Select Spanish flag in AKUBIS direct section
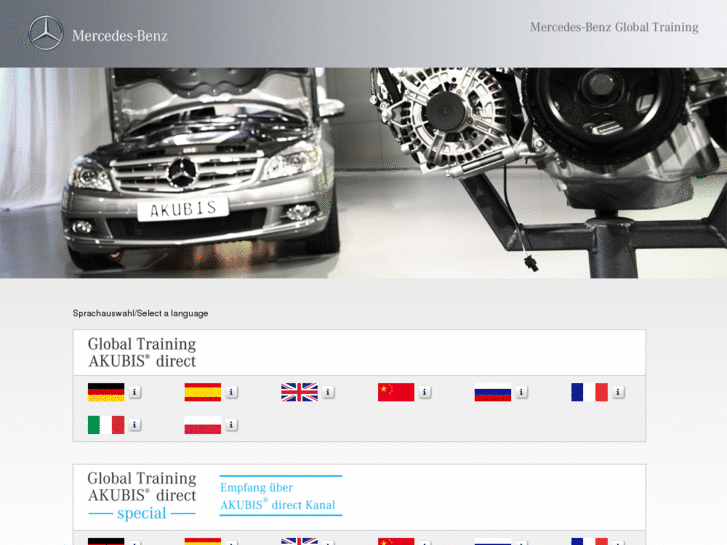Image resolution: width=727 pixels, height=545 pixels. tap(203, 392)
